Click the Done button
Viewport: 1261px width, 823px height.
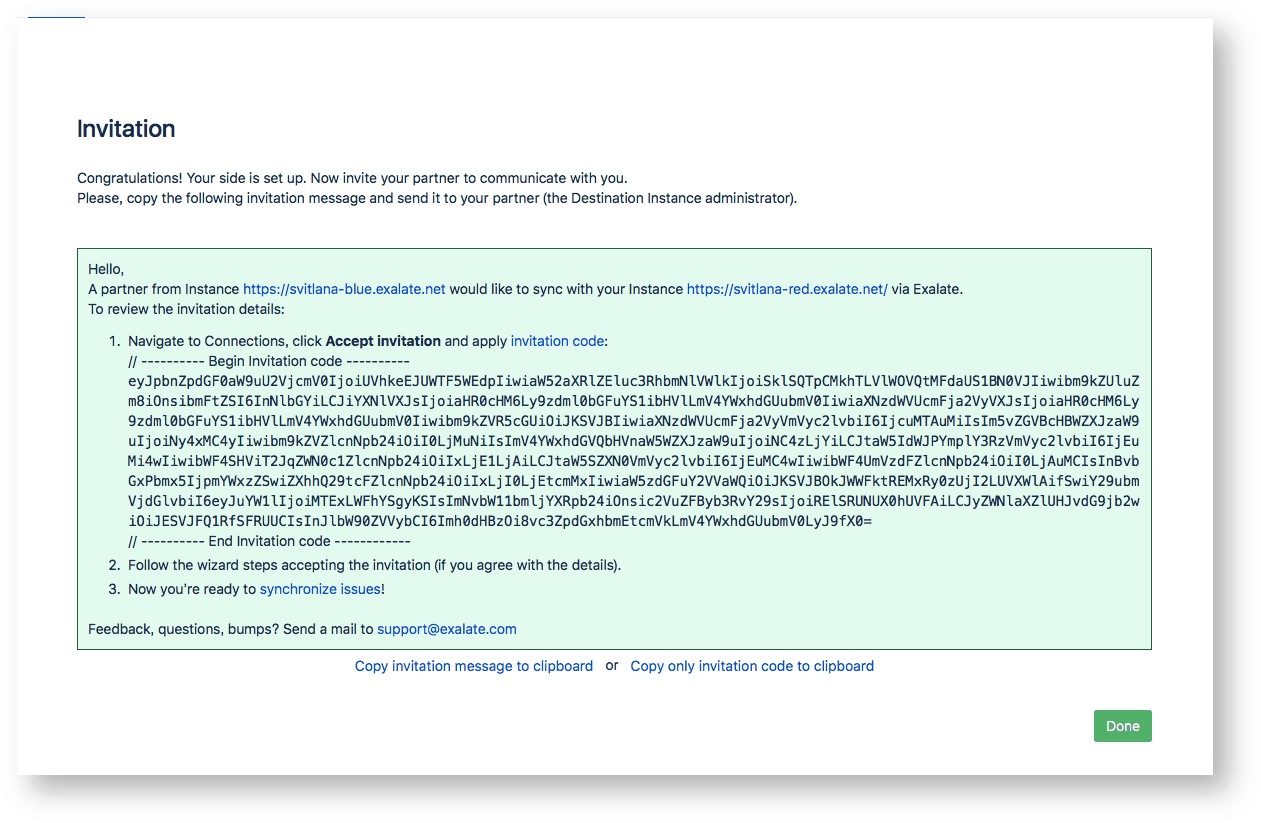tap(1122, 726)
